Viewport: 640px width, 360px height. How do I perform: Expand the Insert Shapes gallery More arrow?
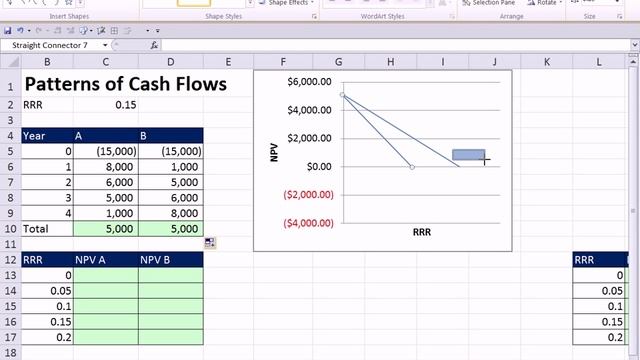[80, 3]
